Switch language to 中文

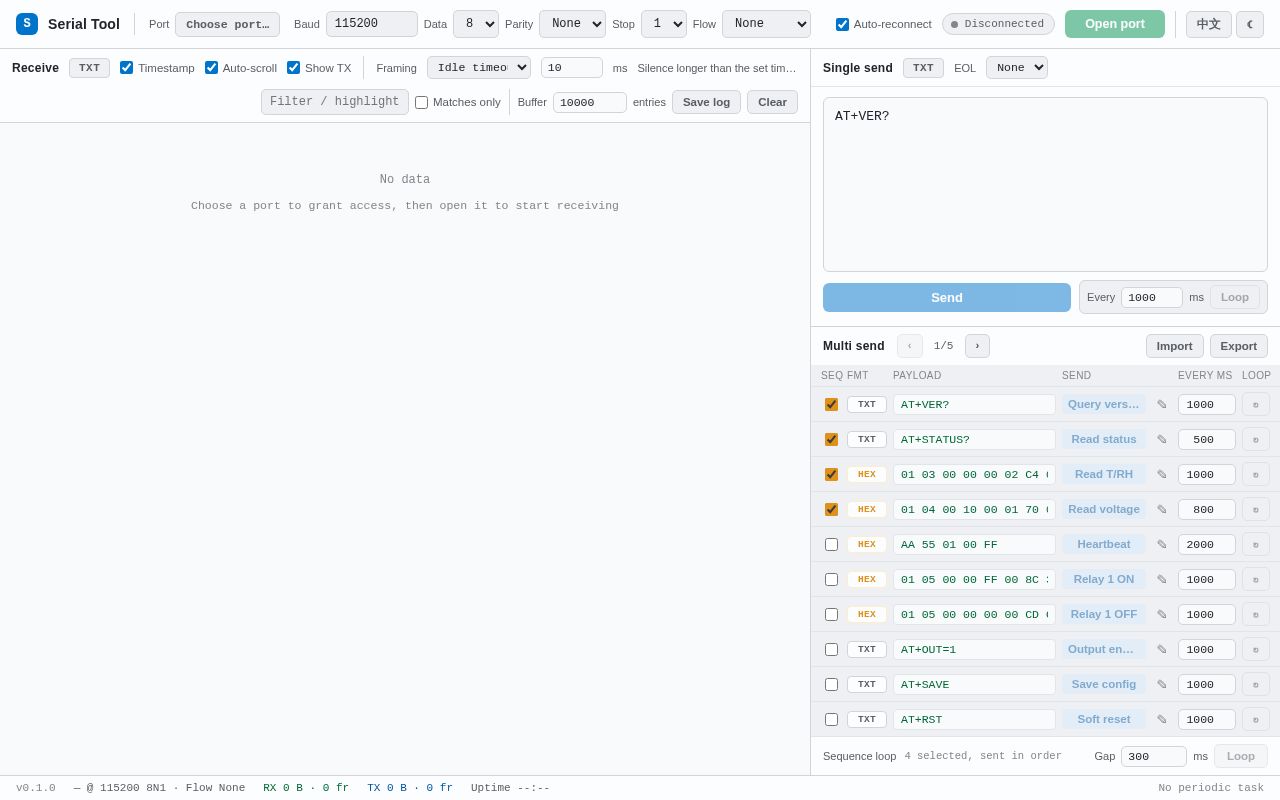(x=1209, y=24)
